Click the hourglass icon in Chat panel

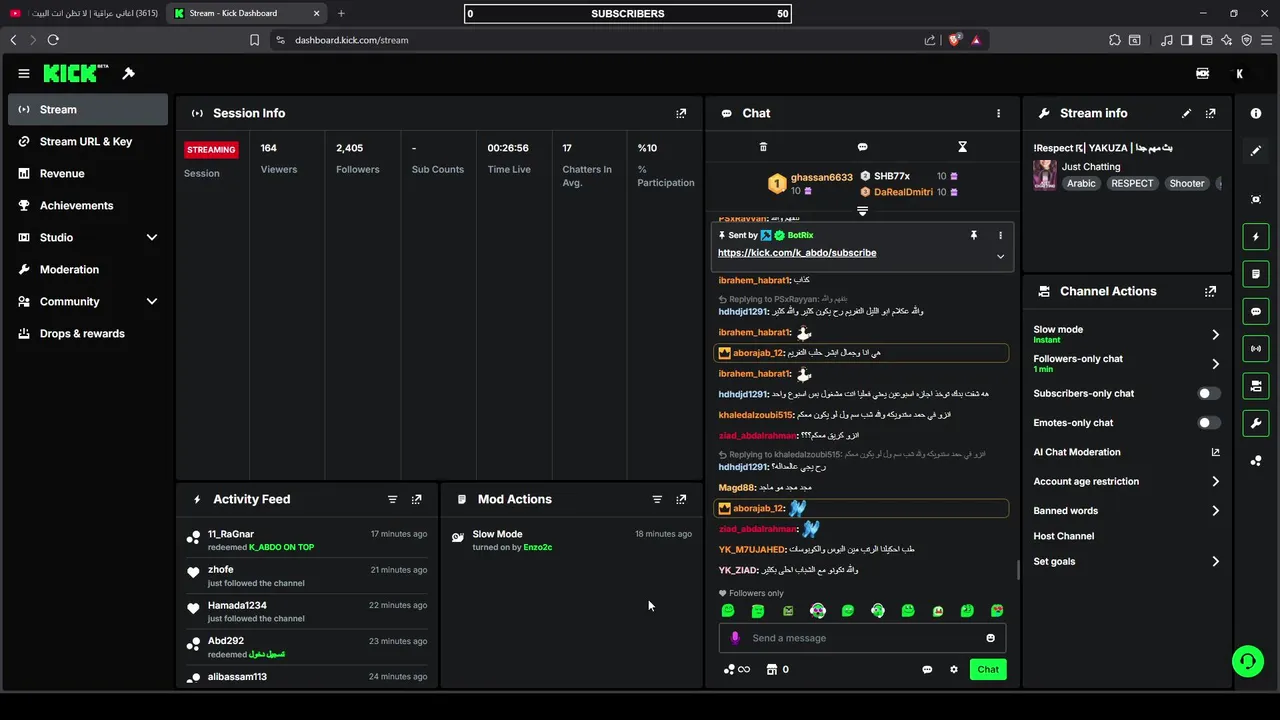[x=962, y=147]
